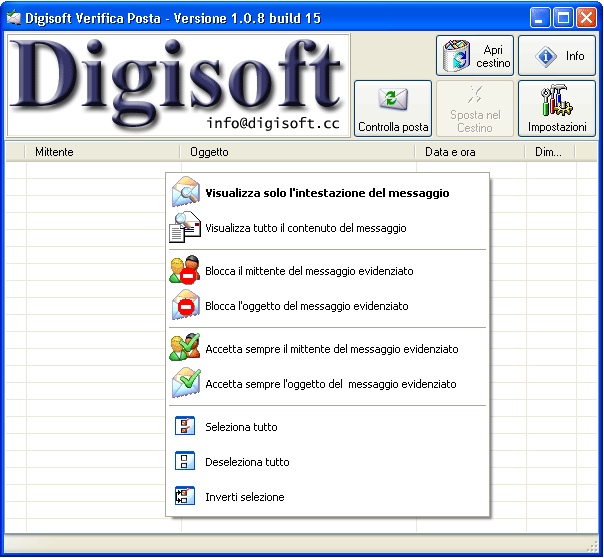
Task: Click the document icon for full message content
Action: pyautogui.click(x=186, y=228)
